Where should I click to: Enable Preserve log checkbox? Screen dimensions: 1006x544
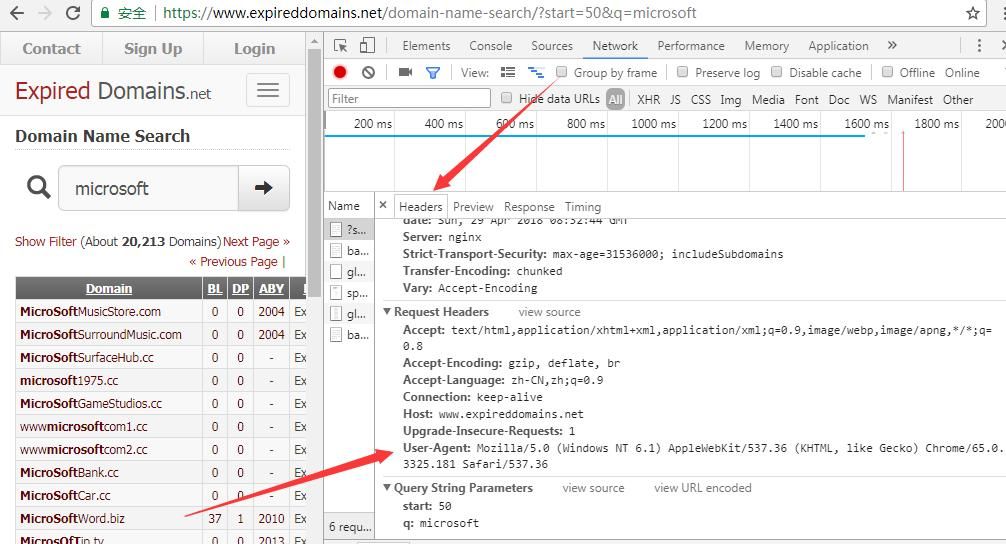point(683,71)
